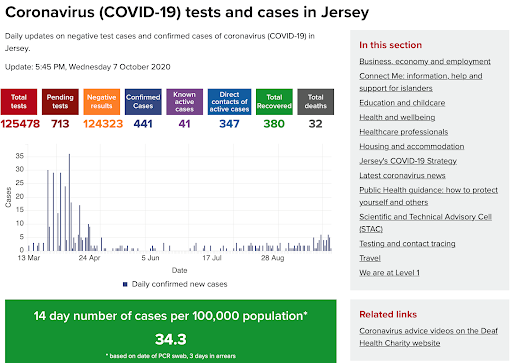Select the Confirmed Cases tile
The height and width of the screenshot is (363, 512).
click(143, 102)
